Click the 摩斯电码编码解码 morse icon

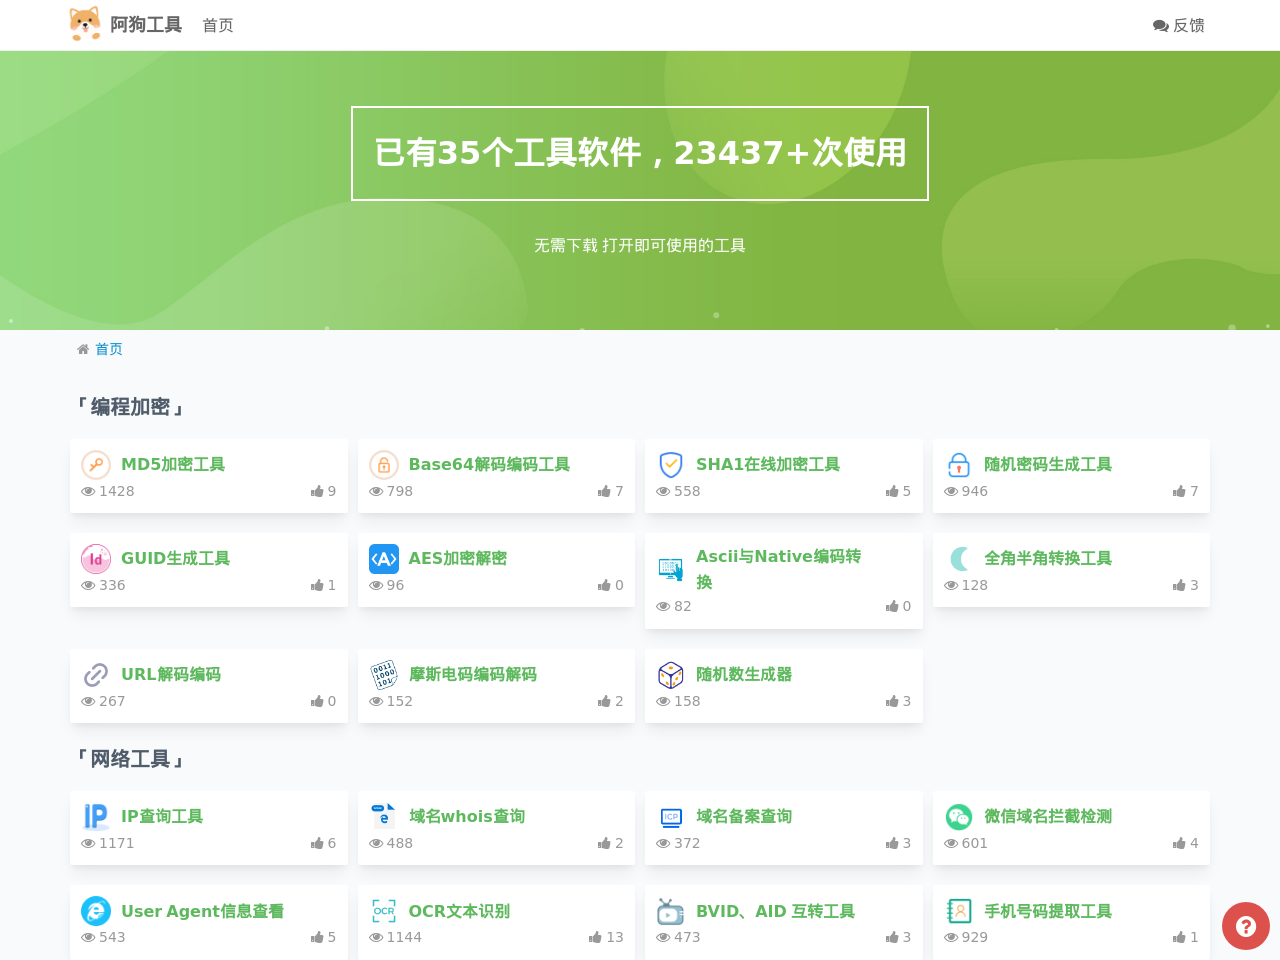383,674
